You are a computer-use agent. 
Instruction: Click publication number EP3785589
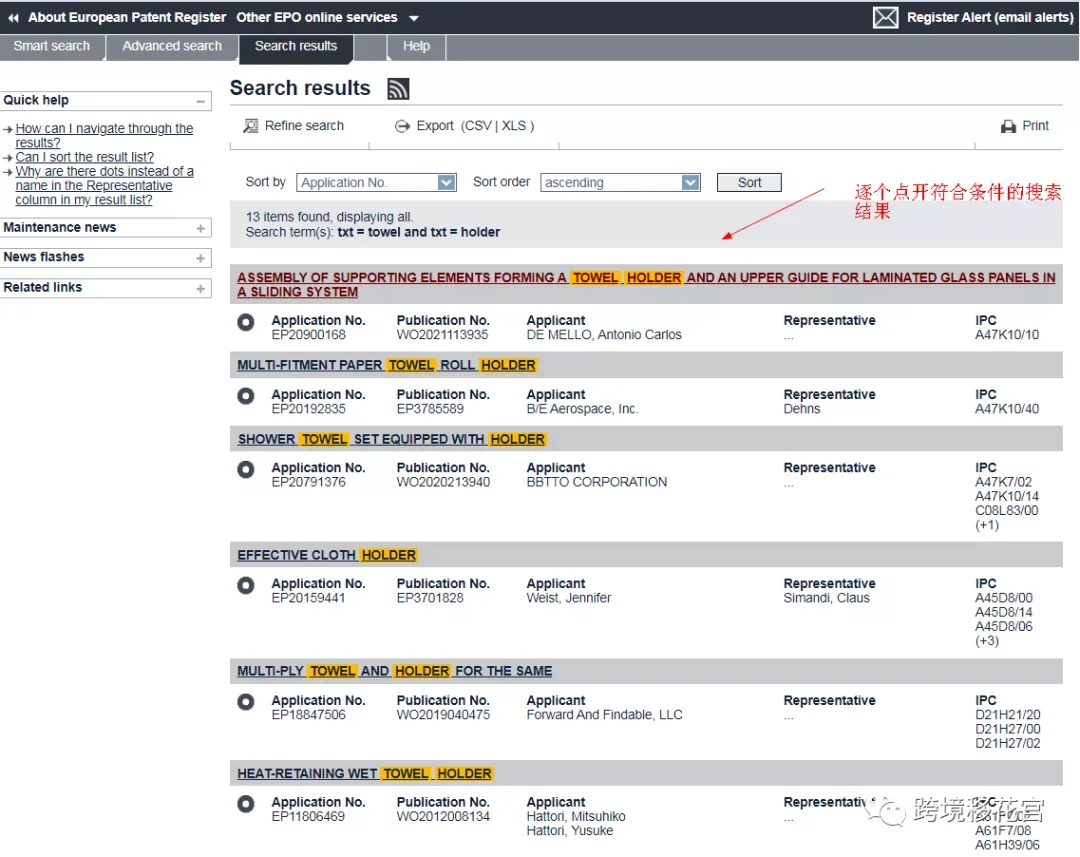430,409
